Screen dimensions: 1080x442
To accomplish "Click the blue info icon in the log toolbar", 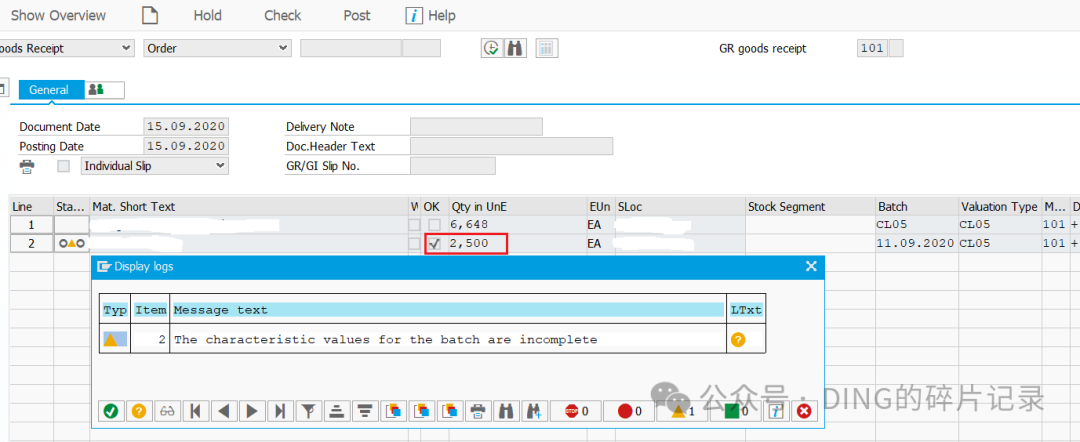I will (776, 411).
